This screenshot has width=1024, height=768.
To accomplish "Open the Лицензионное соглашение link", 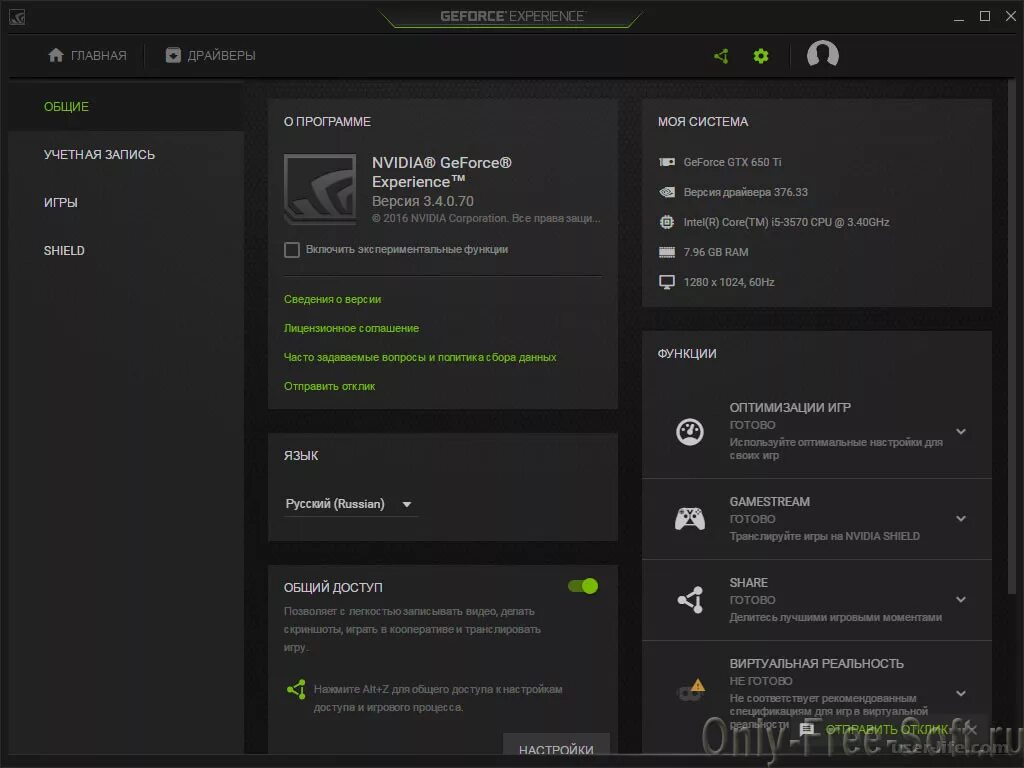I will pos(351,328).
